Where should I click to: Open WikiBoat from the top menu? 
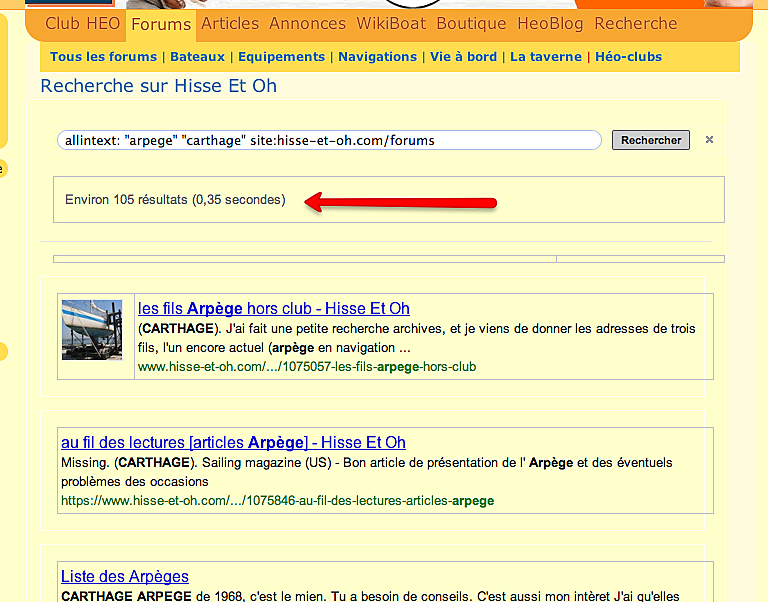tap(391, 24)
